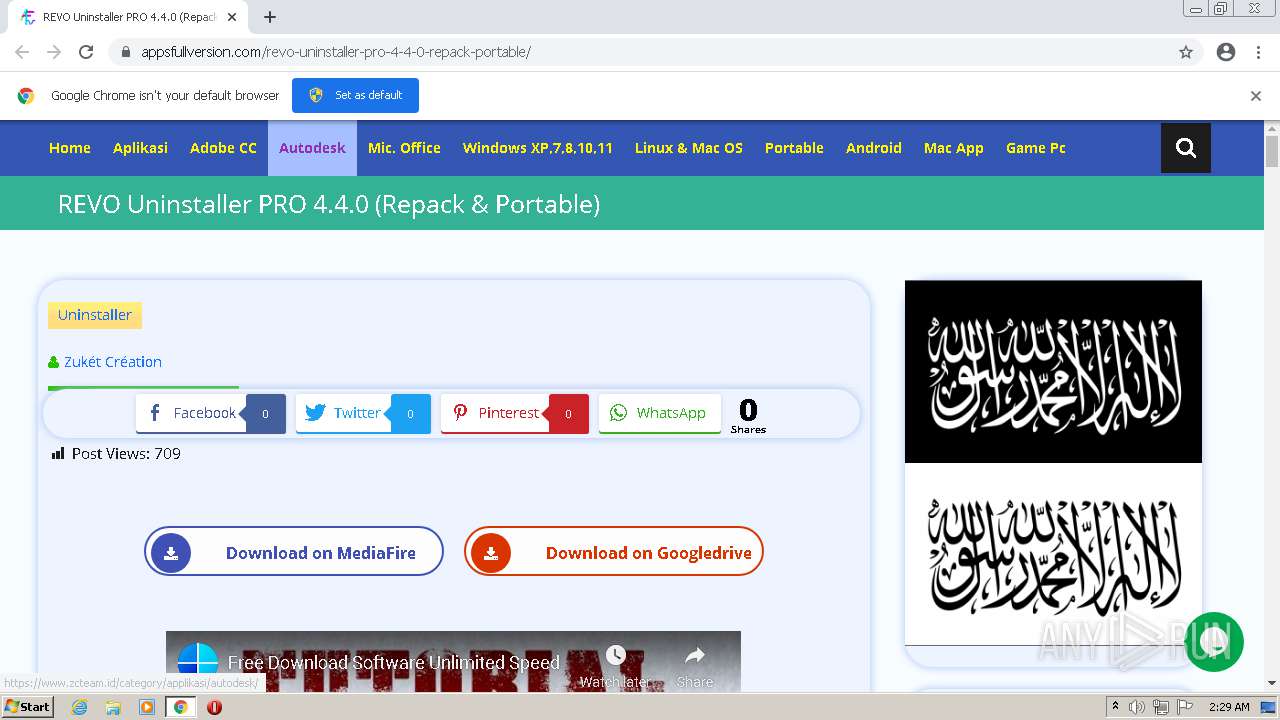Open Chrome three-dot menu
The image size is (1280, 720).
[1259, 52]
